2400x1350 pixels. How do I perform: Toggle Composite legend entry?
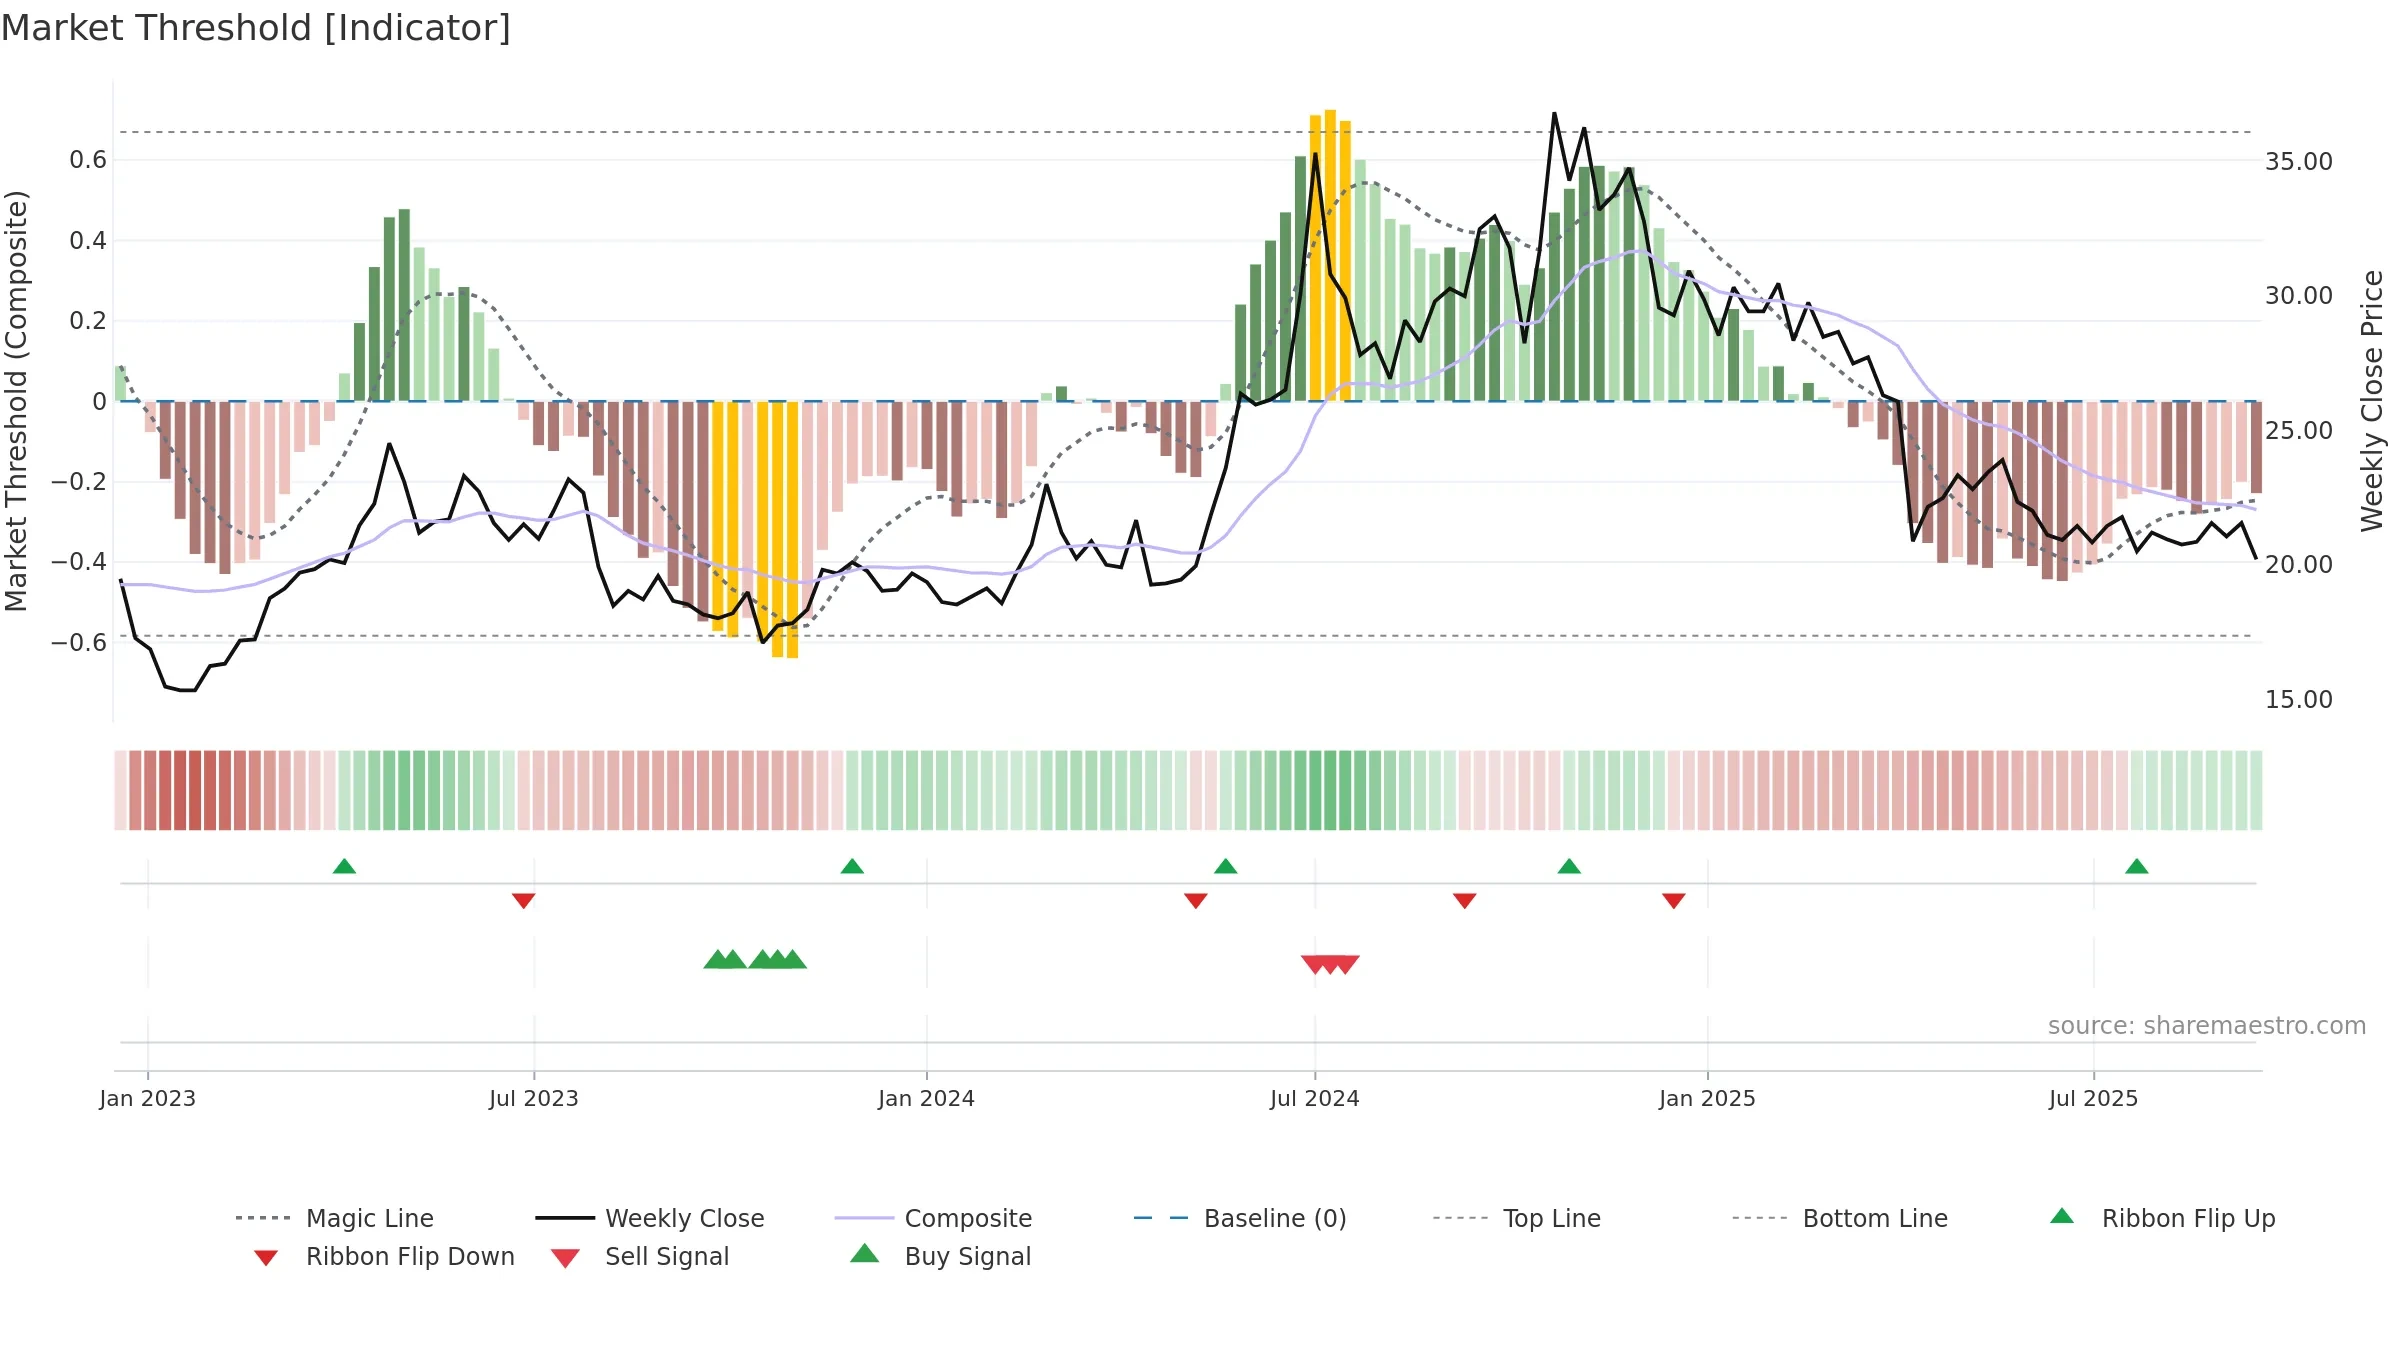933,1218
